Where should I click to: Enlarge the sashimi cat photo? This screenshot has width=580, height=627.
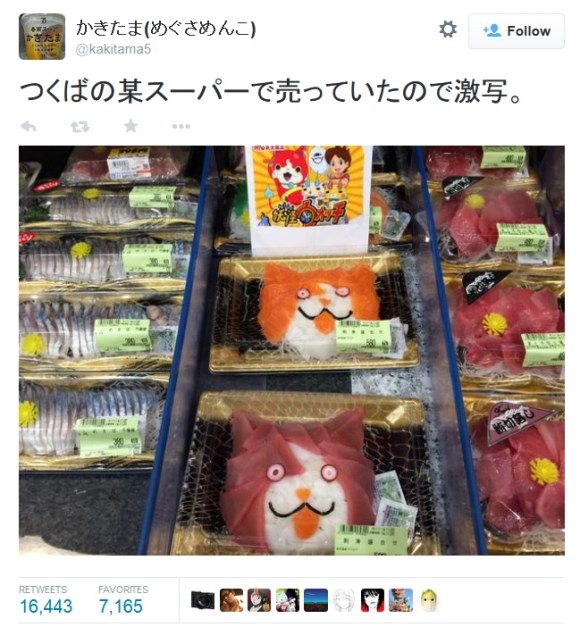point(292,350)
